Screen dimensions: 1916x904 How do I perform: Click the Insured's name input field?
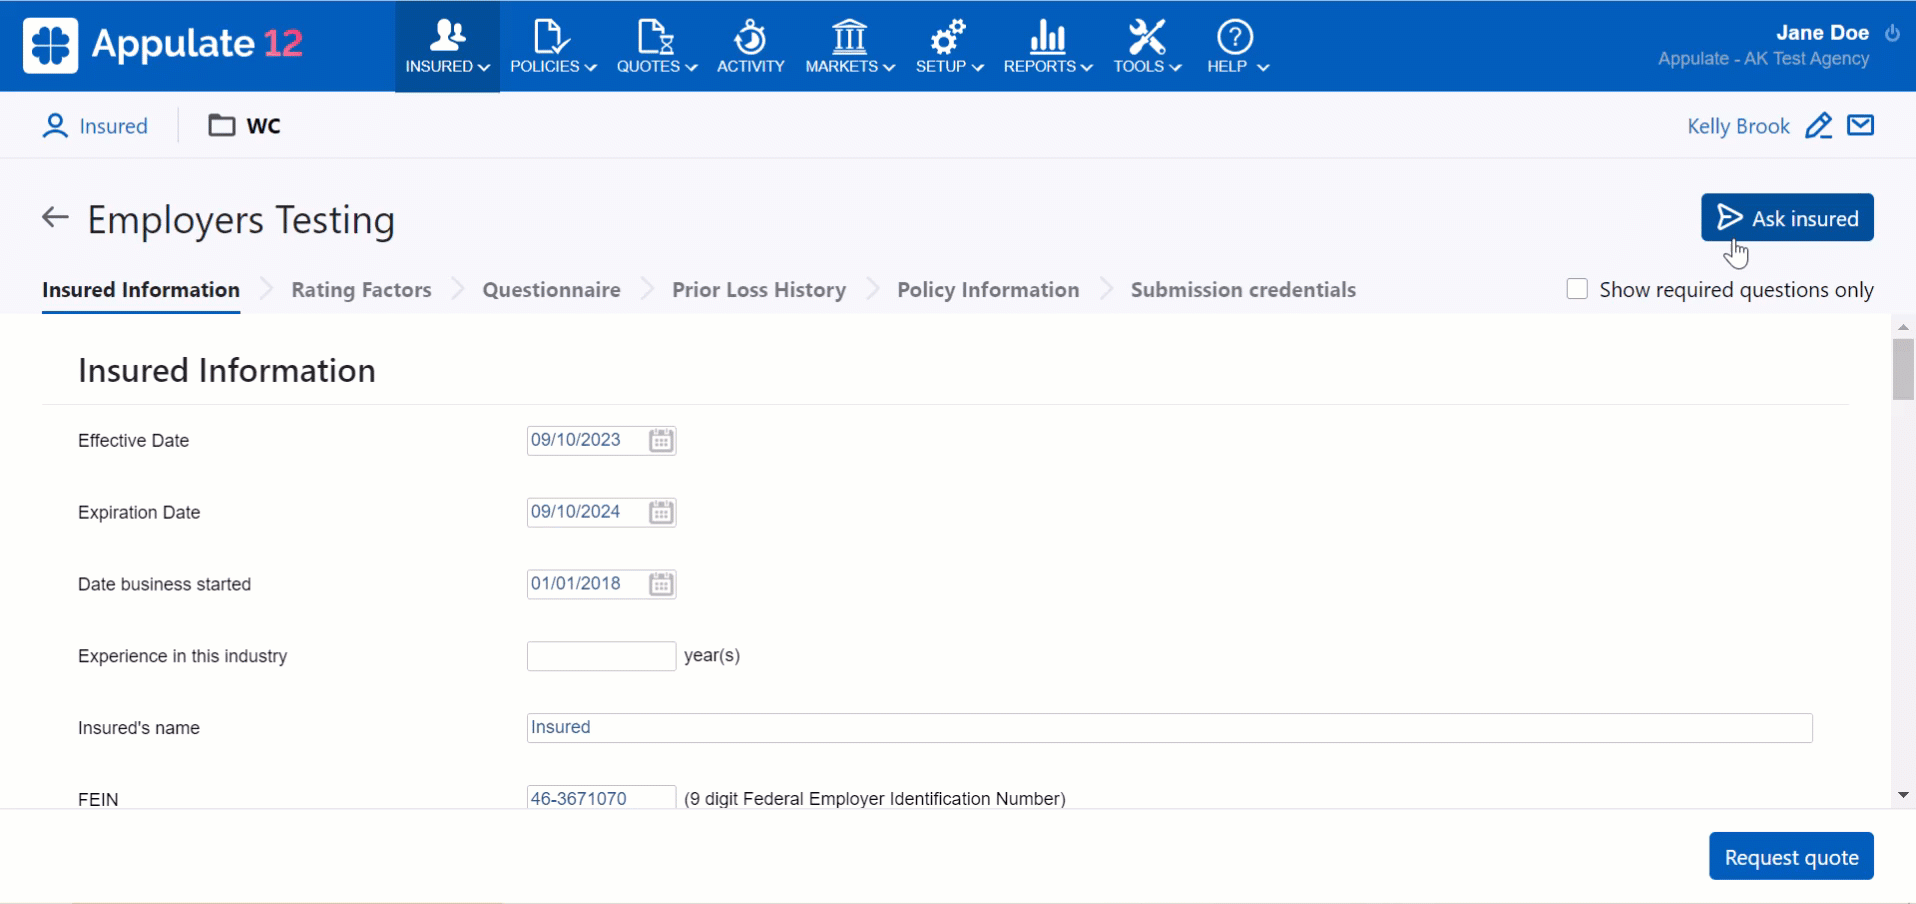(x=1169, y=728)
